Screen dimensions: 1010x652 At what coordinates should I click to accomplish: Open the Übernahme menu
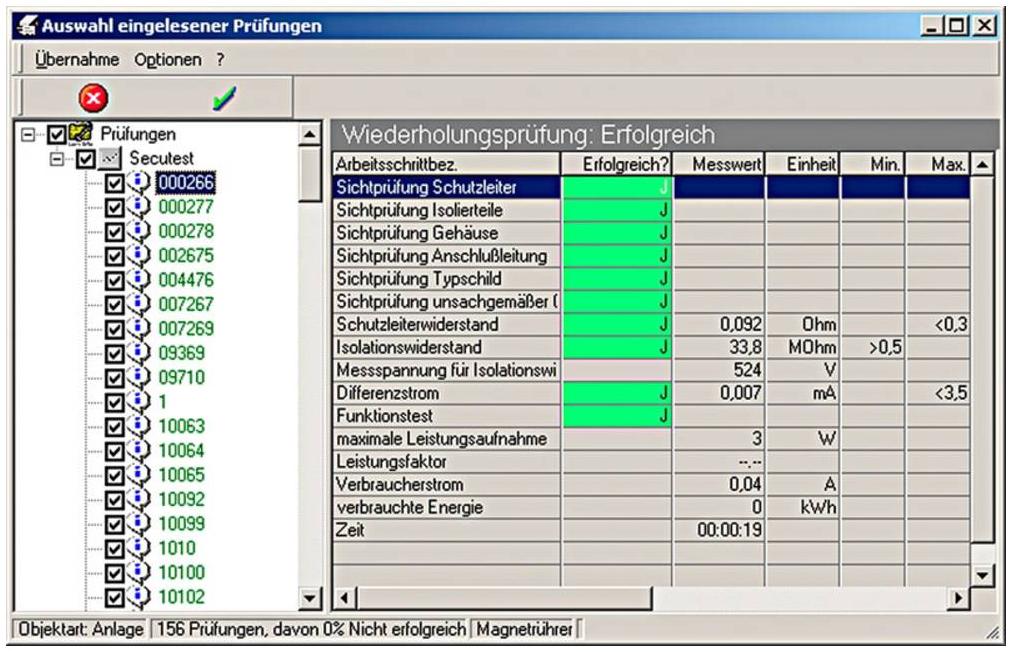78,60
